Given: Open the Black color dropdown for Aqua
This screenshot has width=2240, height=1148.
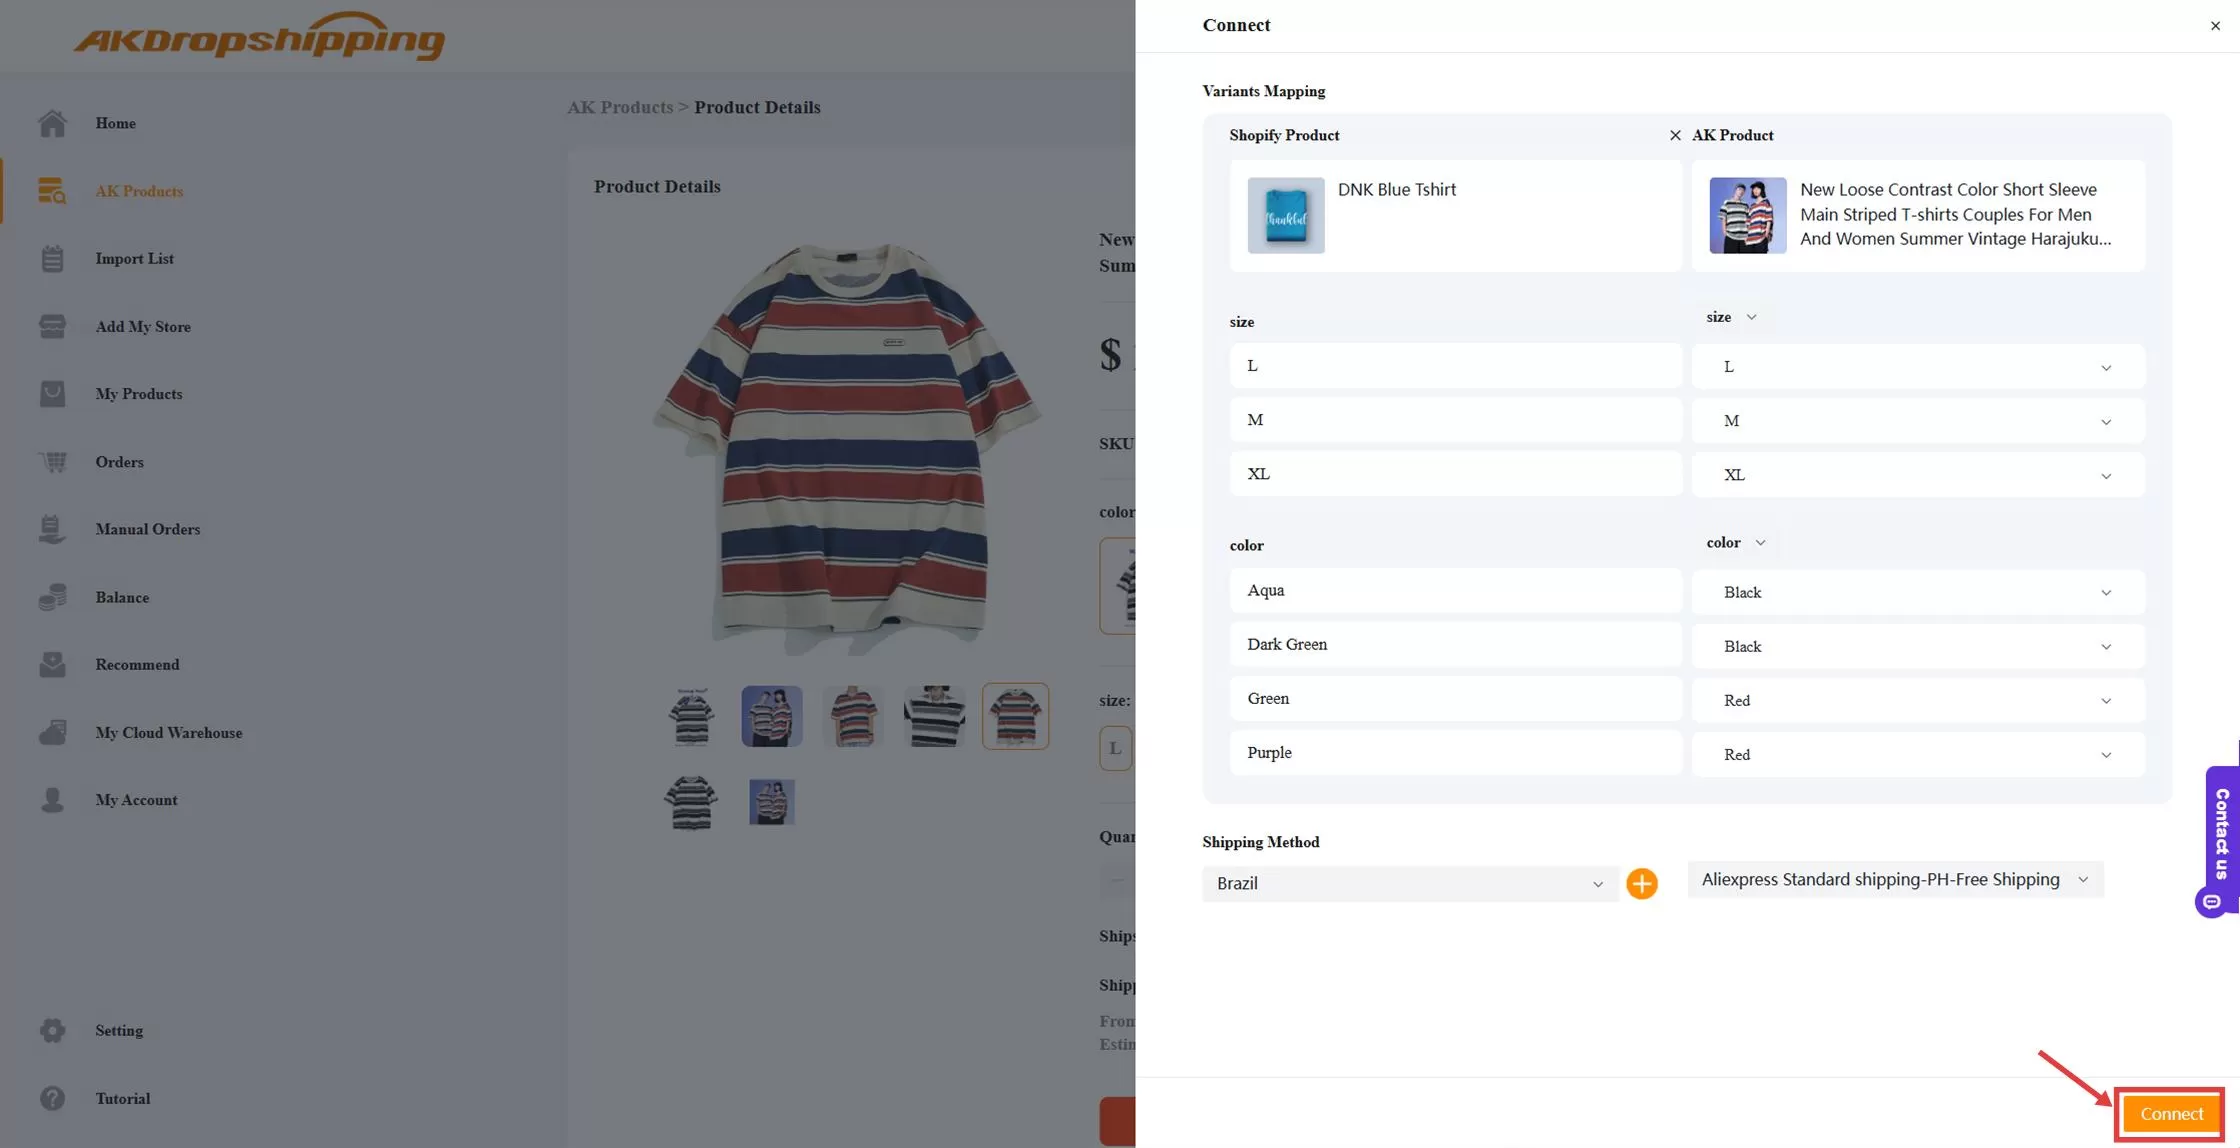Looking at the screenshot, I should 1916,591.
